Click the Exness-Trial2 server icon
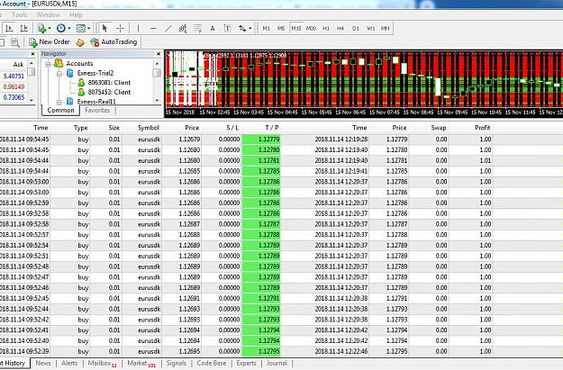Screen dimensions: 563x370 70,73
